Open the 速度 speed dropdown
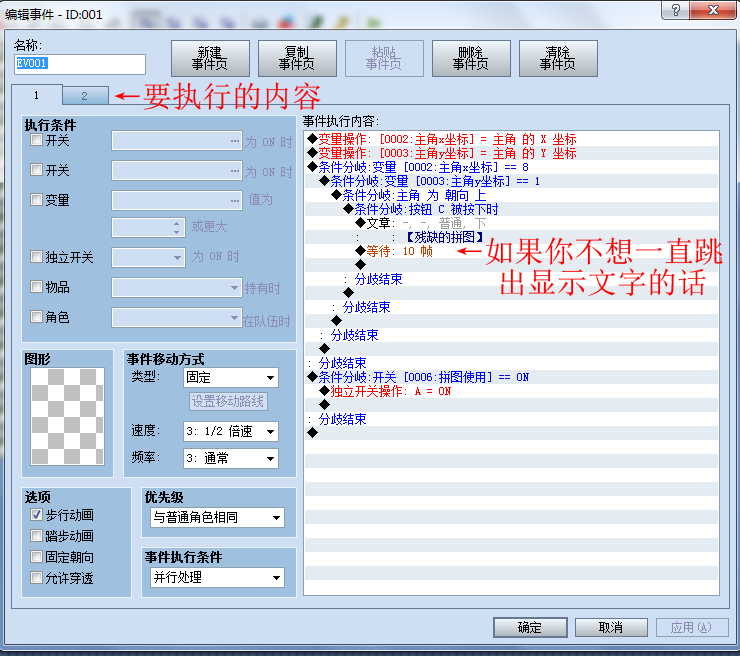Image resolution: width=740 pixels, height=656 pixels. click(x=231, y=431)
